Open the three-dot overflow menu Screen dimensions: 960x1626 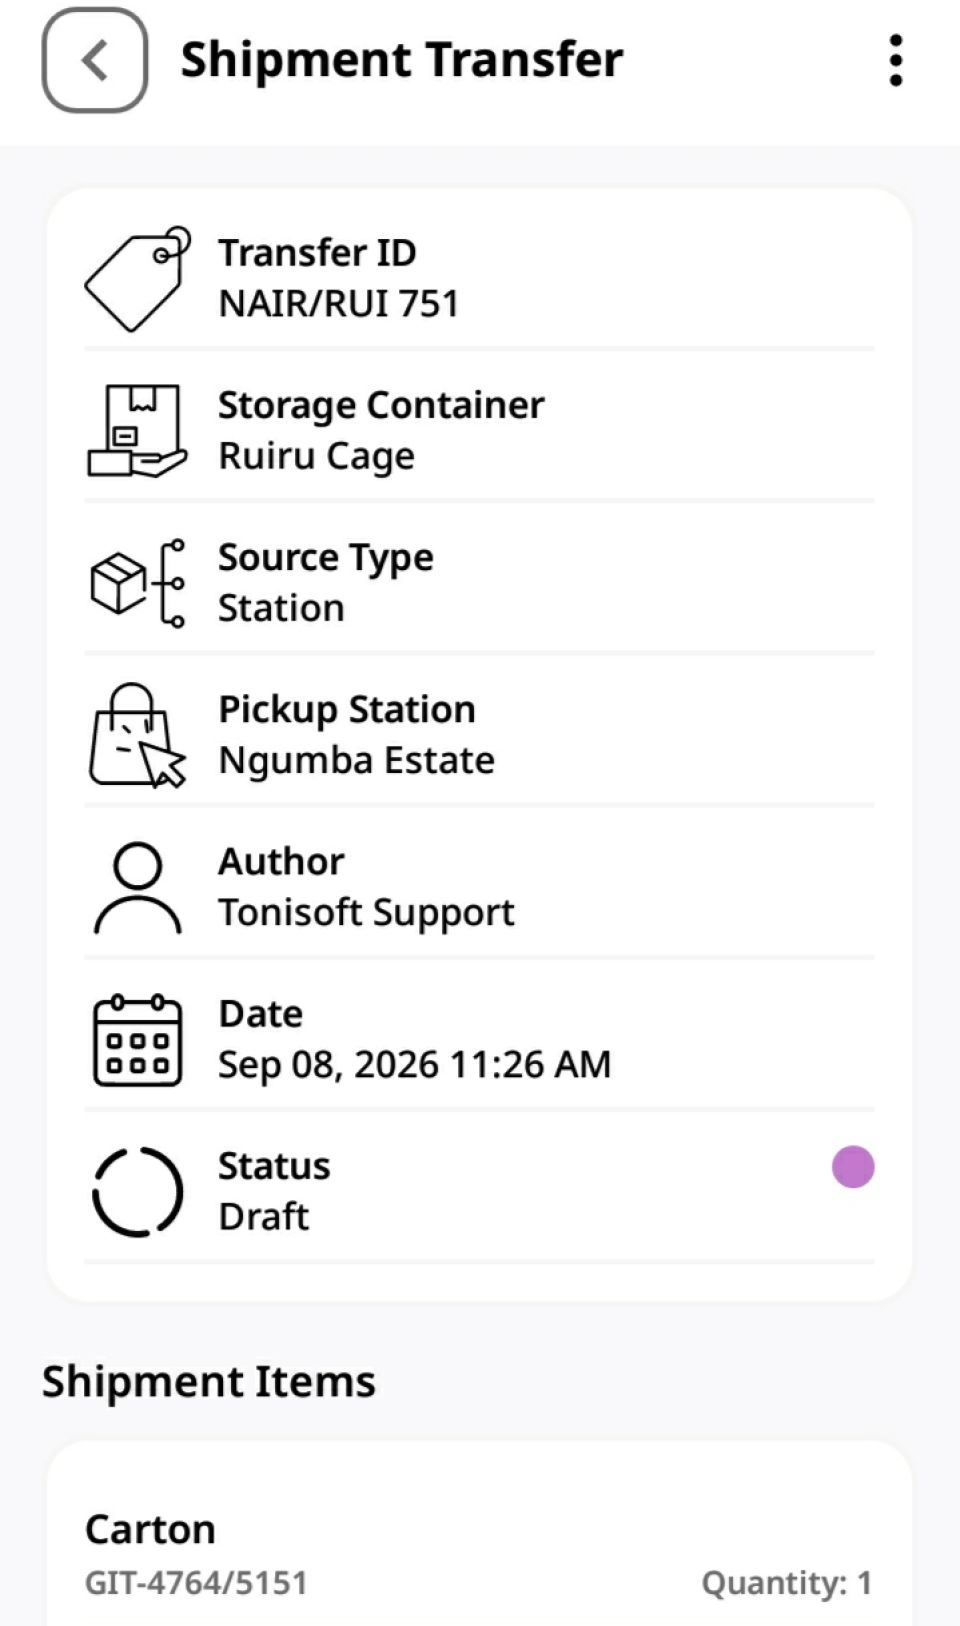(x=896, y=60)
